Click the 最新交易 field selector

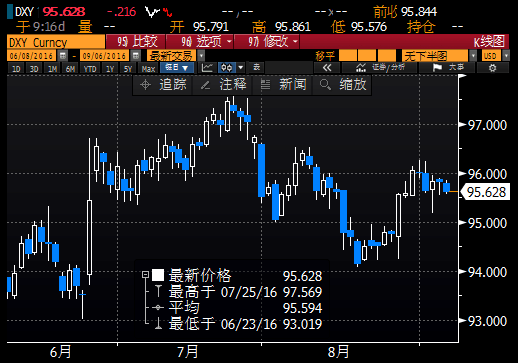pos(172,56)
